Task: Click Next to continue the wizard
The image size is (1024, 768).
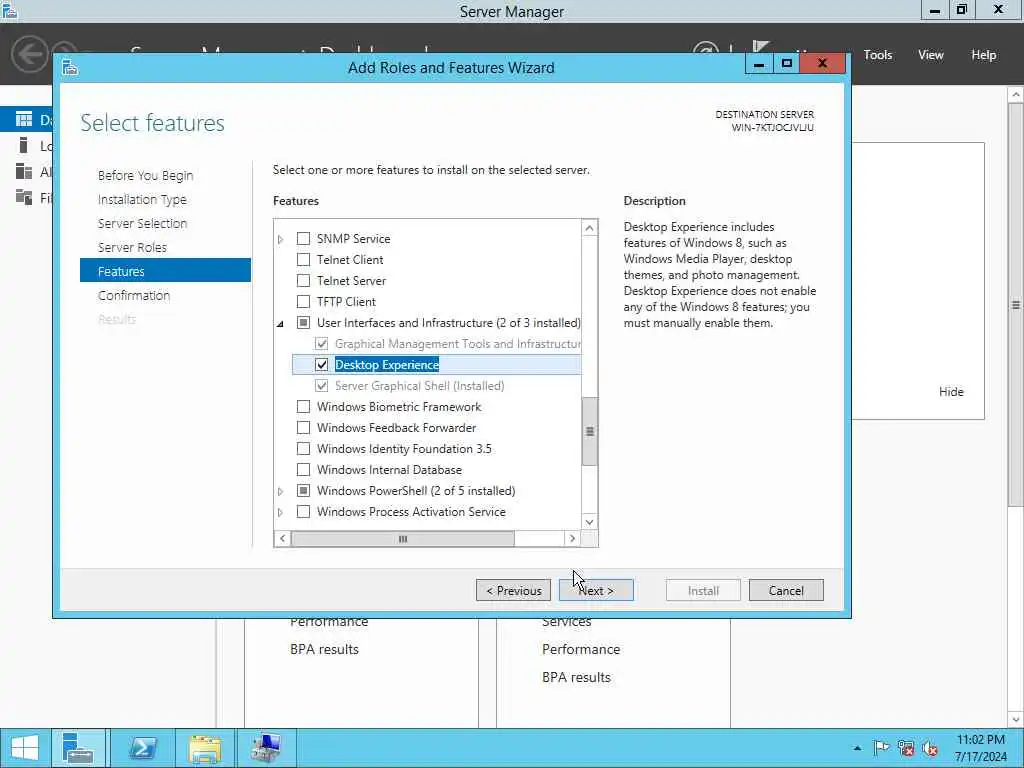Action: click(596, 590)
